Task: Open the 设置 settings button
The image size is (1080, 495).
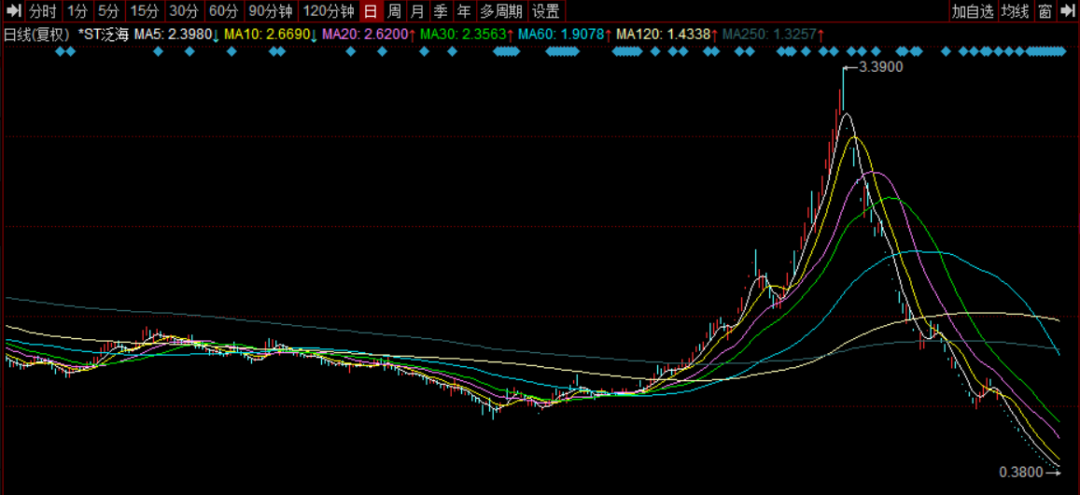Action: coord(545,12)
